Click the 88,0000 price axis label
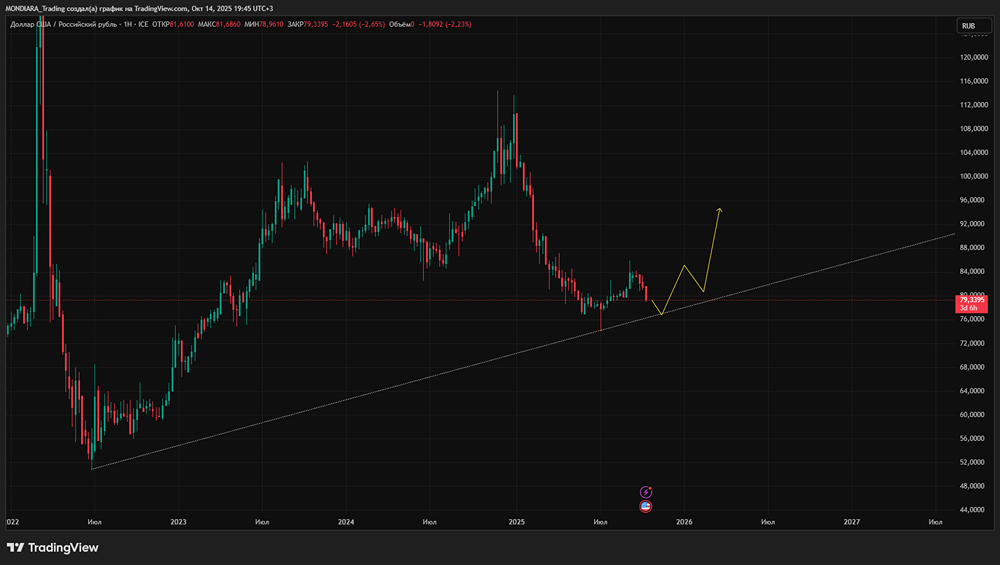1000x565 pixels. (974, 248)
